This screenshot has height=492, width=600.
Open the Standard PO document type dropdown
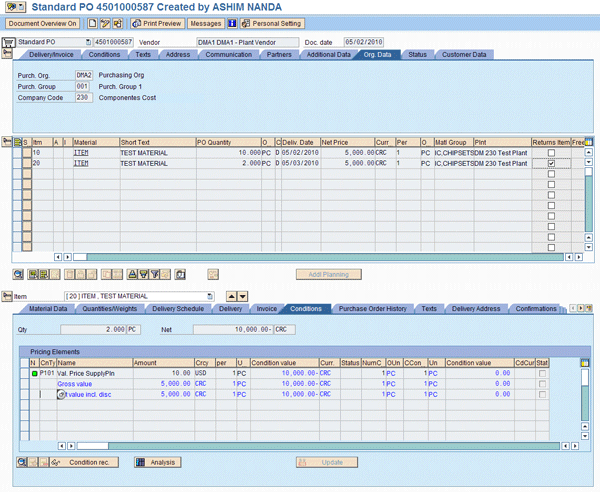87,43
